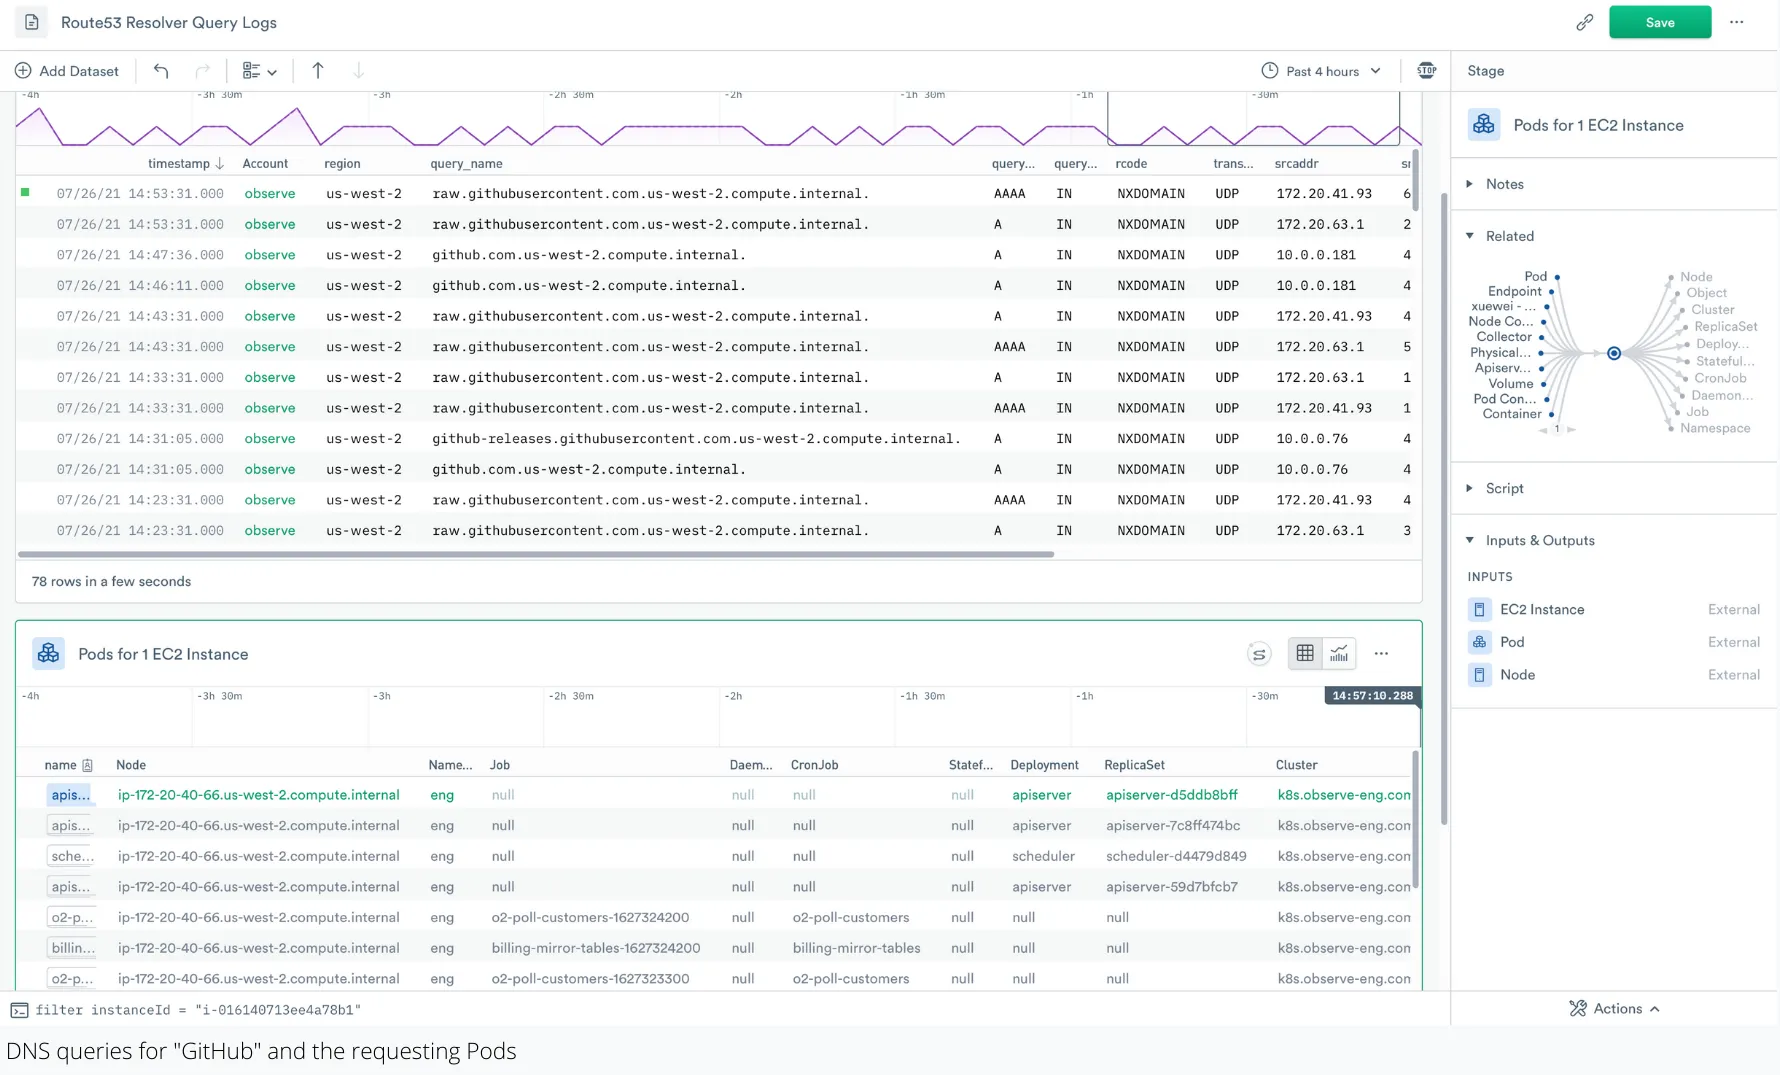Screen dimensions: 1780x1075
Task: Click the 10.0.0.76 srcaddr at 14:31:05 github.com
Action: coord(1312,470)
